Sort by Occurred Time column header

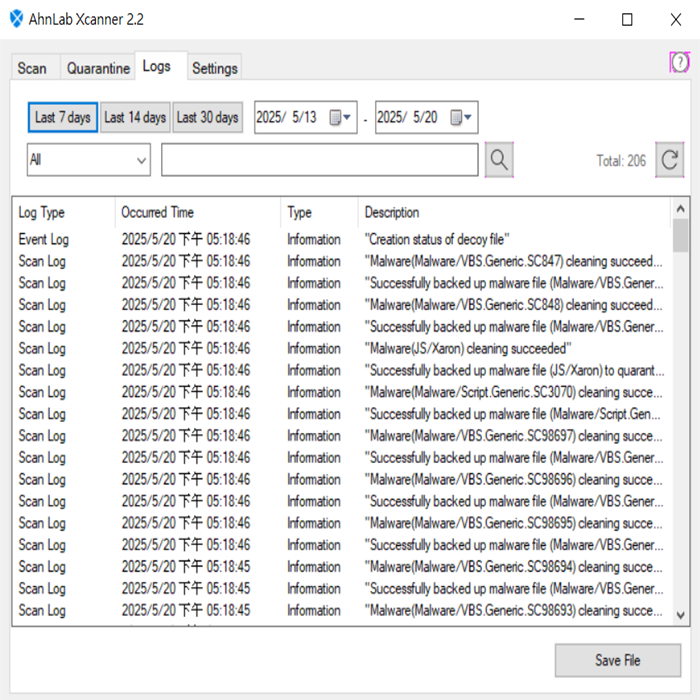[198, 212]
